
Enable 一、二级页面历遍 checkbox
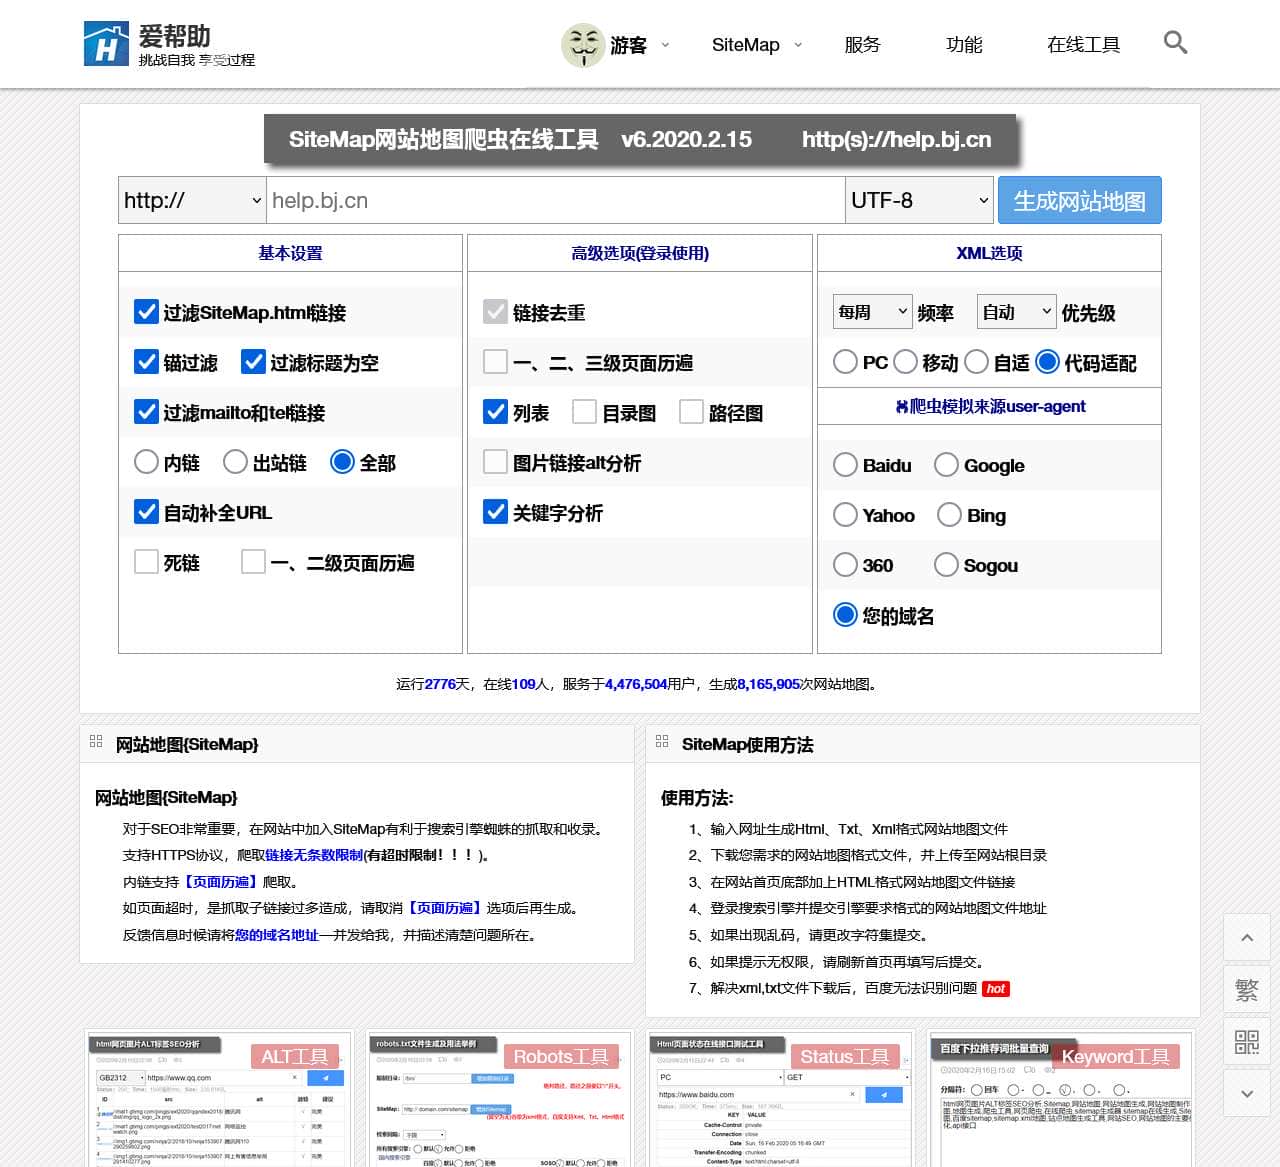point(253,561)
